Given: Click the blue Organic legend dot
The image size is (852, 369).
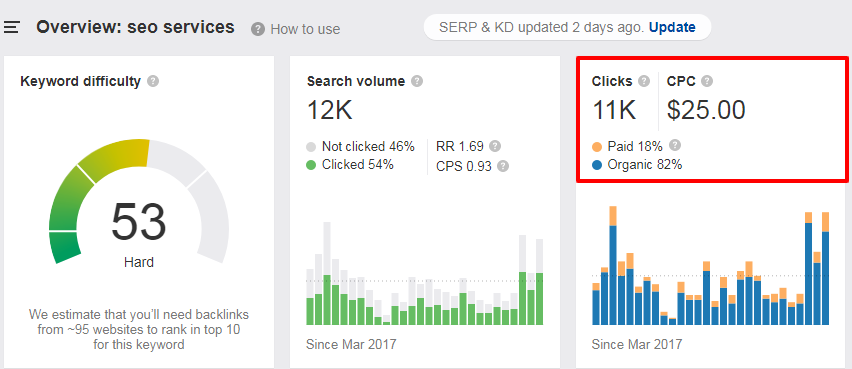Looking at the screenshot, I should pos(597,165).
